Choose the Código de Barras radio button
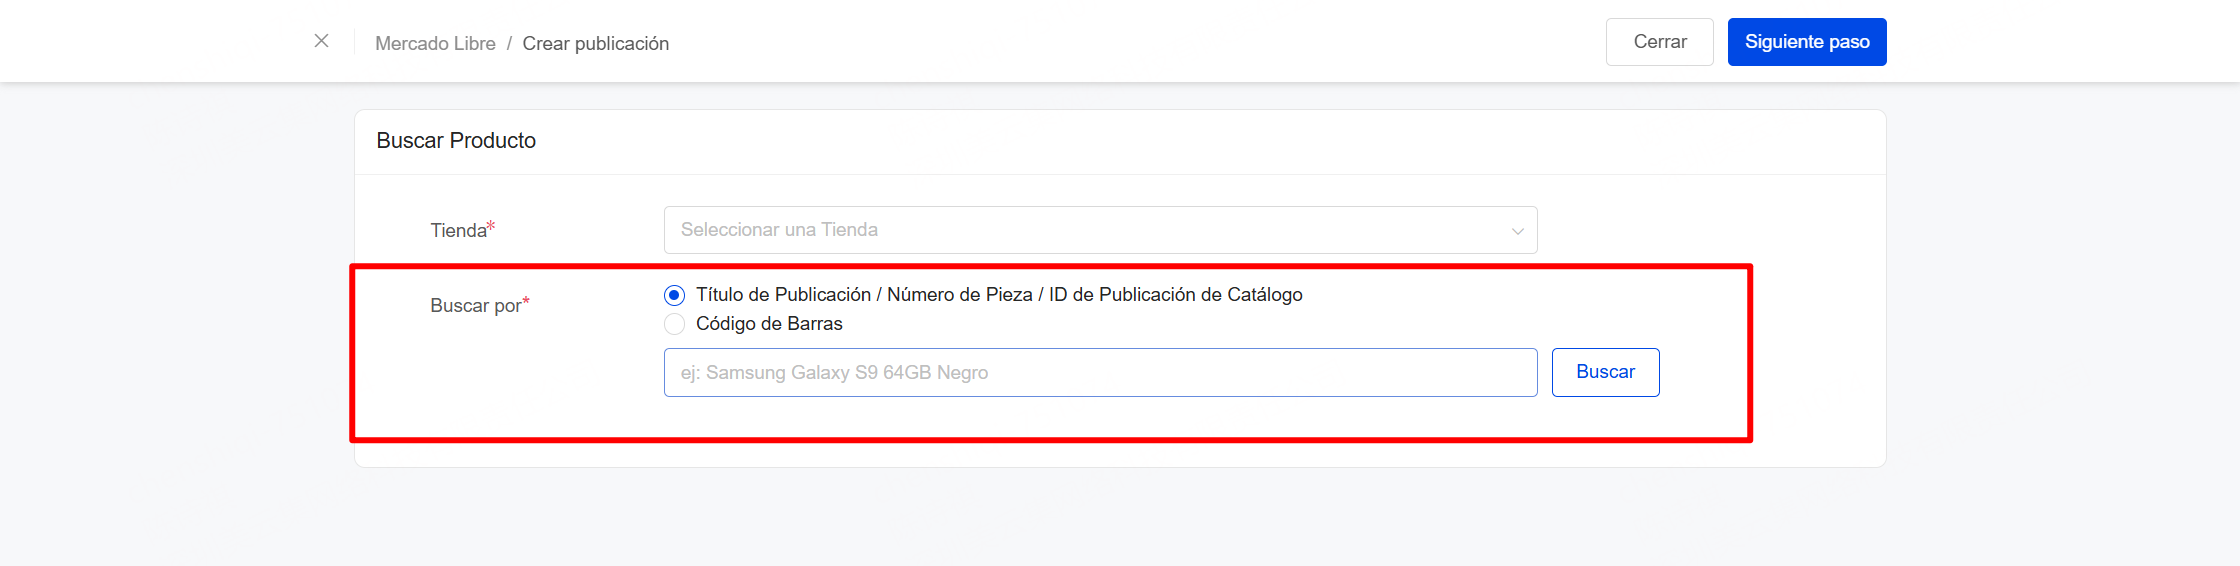 click(x=675, y=324)
